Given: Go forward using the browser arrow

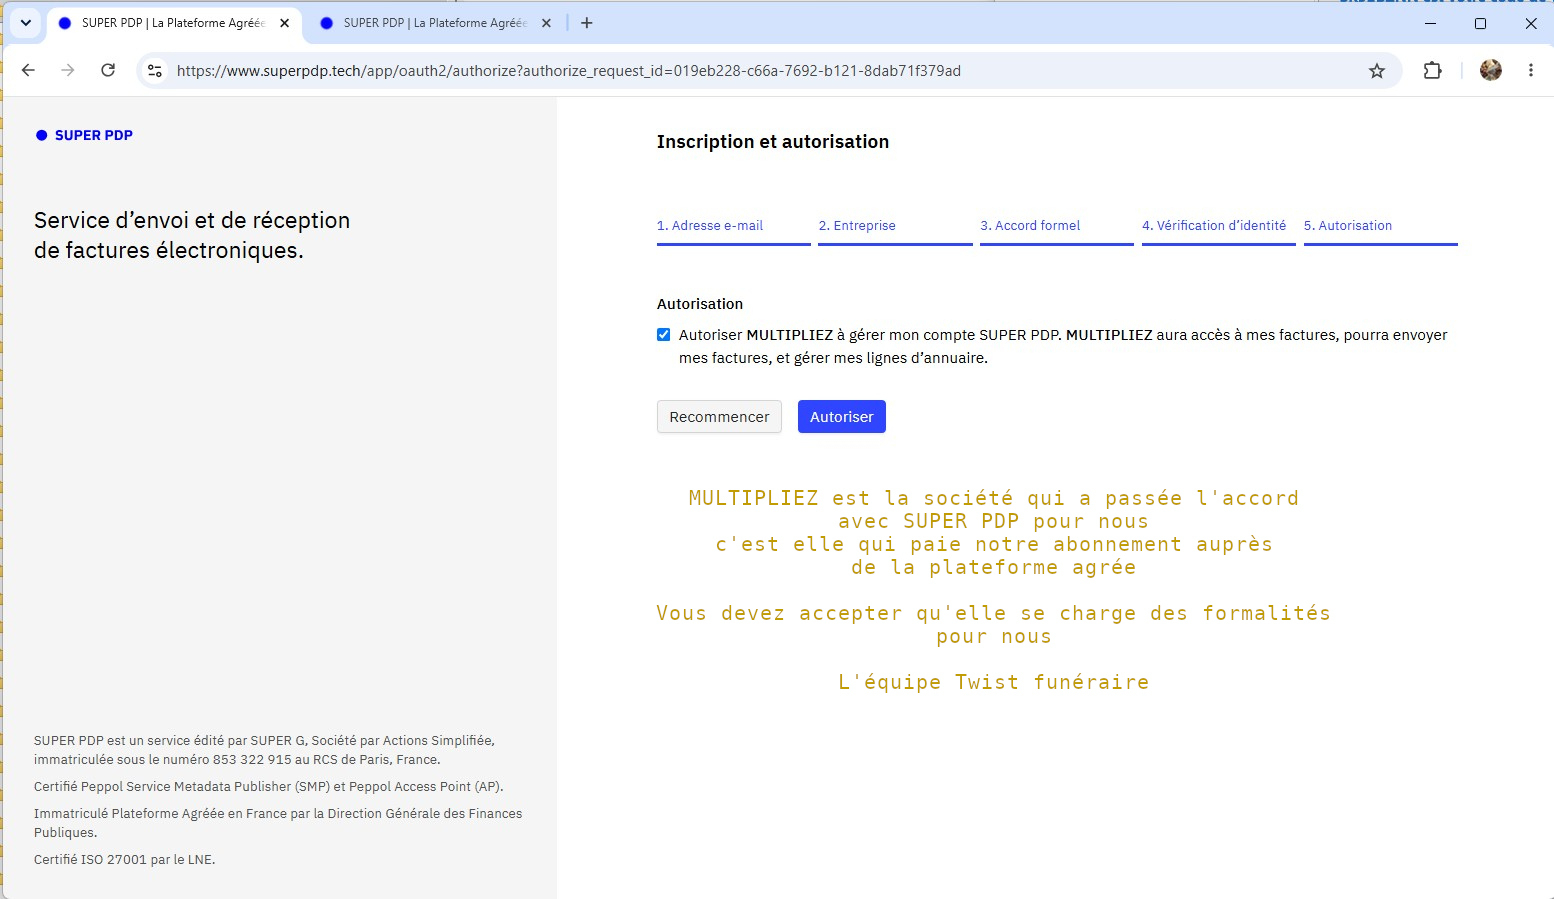Looking at the screenshot, I should coord(68,70).
